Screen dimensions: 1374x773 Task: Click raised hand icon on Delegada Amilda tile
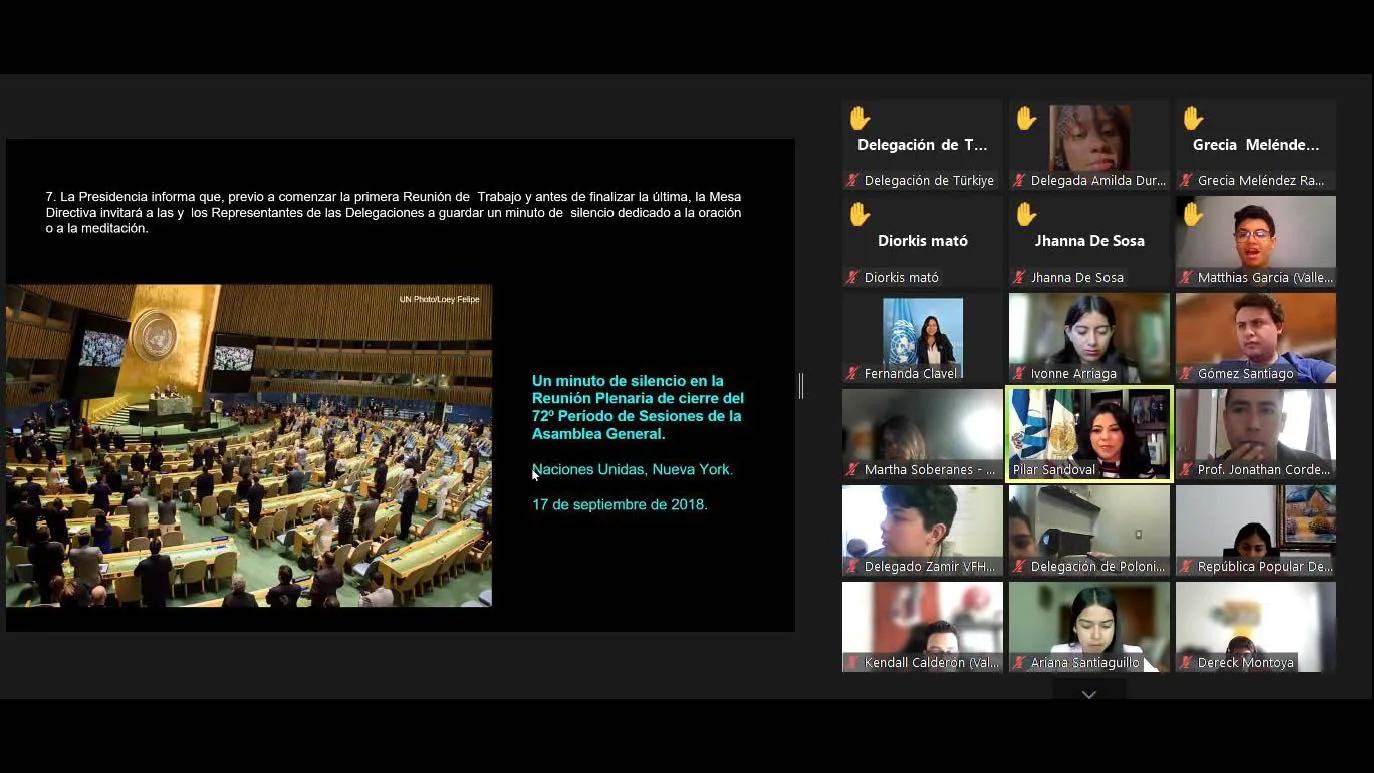(1026, 119)
